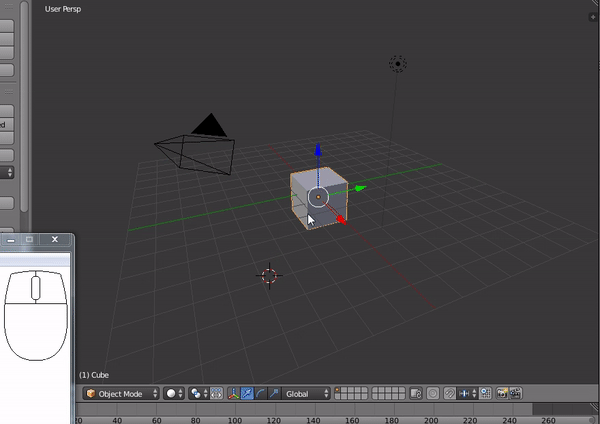600x424 pixels.
Task: Click the blue Z-axis arrow on cube
Action: click(x=318, y=152)
